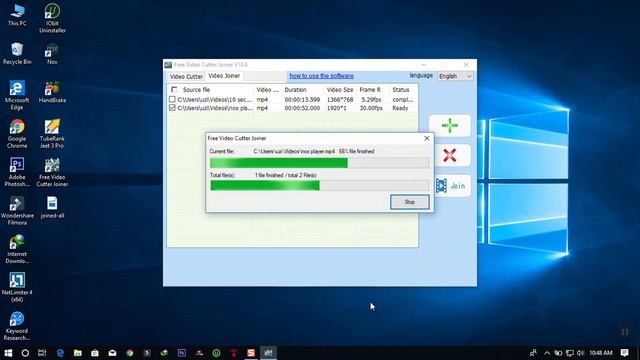Click the Cortana search circle on taskbar
Screen dimensions: 640x360
click(x=25, y=353)
